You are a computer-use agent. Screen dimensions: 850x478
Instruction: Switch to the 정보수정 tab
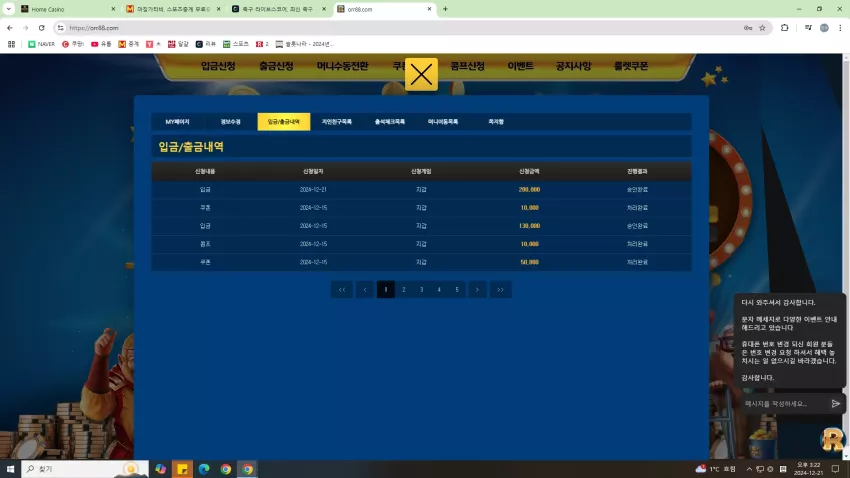[230, 122]
